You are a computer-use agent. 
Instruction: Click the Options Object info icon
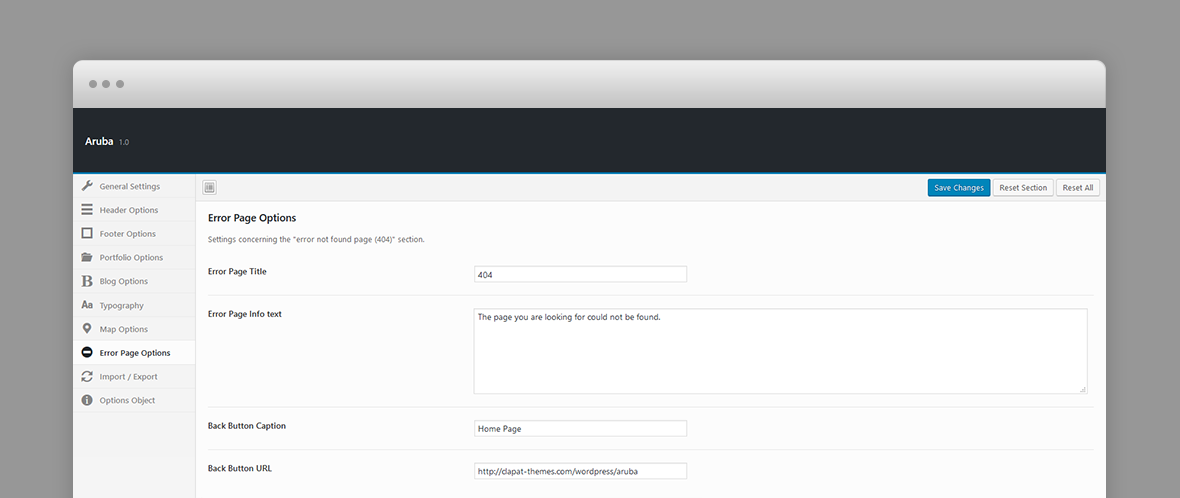coord(87,400)
